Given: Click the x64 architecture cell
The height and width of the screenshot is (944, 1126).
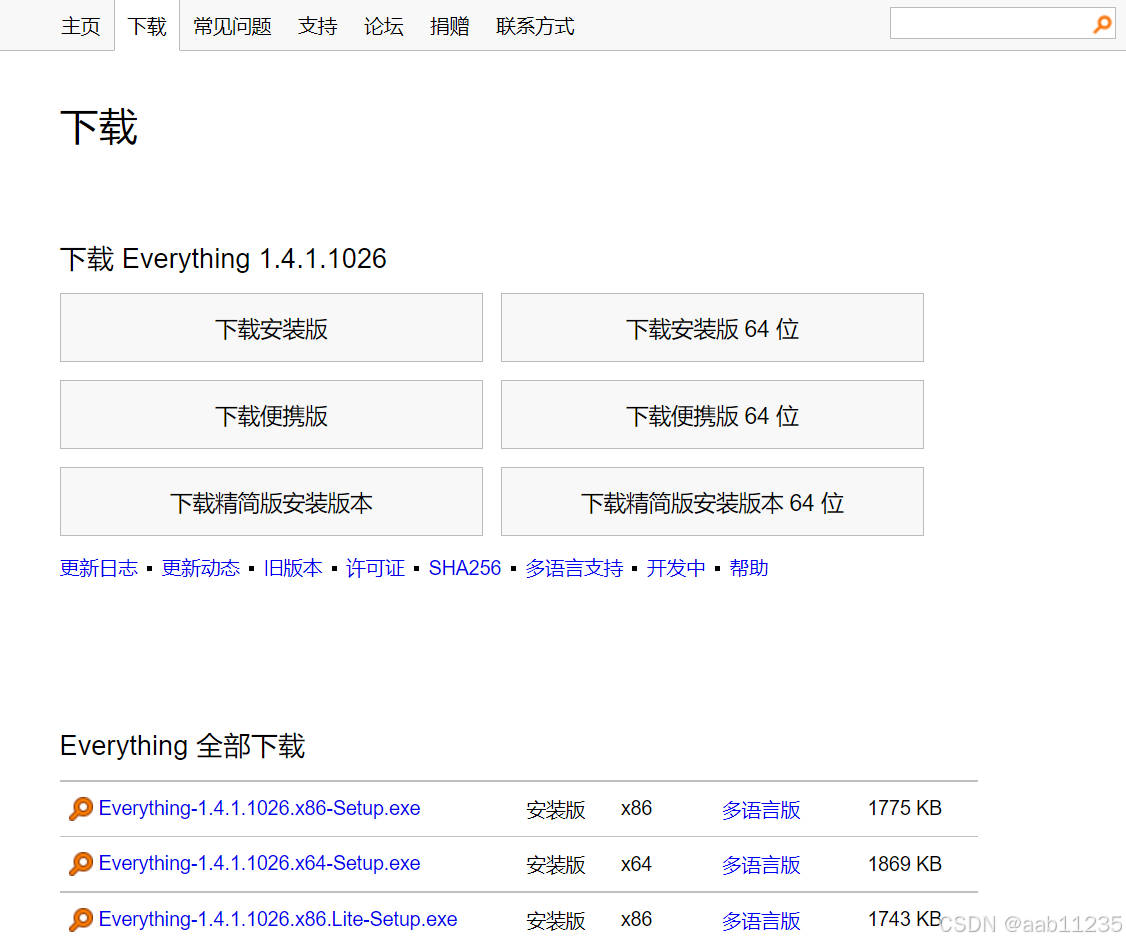Looking at the screenshot, I should 636,864.
